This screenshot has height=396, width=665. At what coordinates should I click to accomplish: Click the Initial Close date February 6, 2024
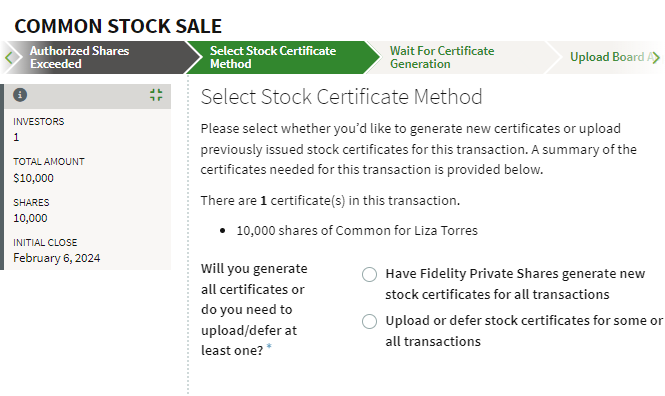[x=57, y=258]
